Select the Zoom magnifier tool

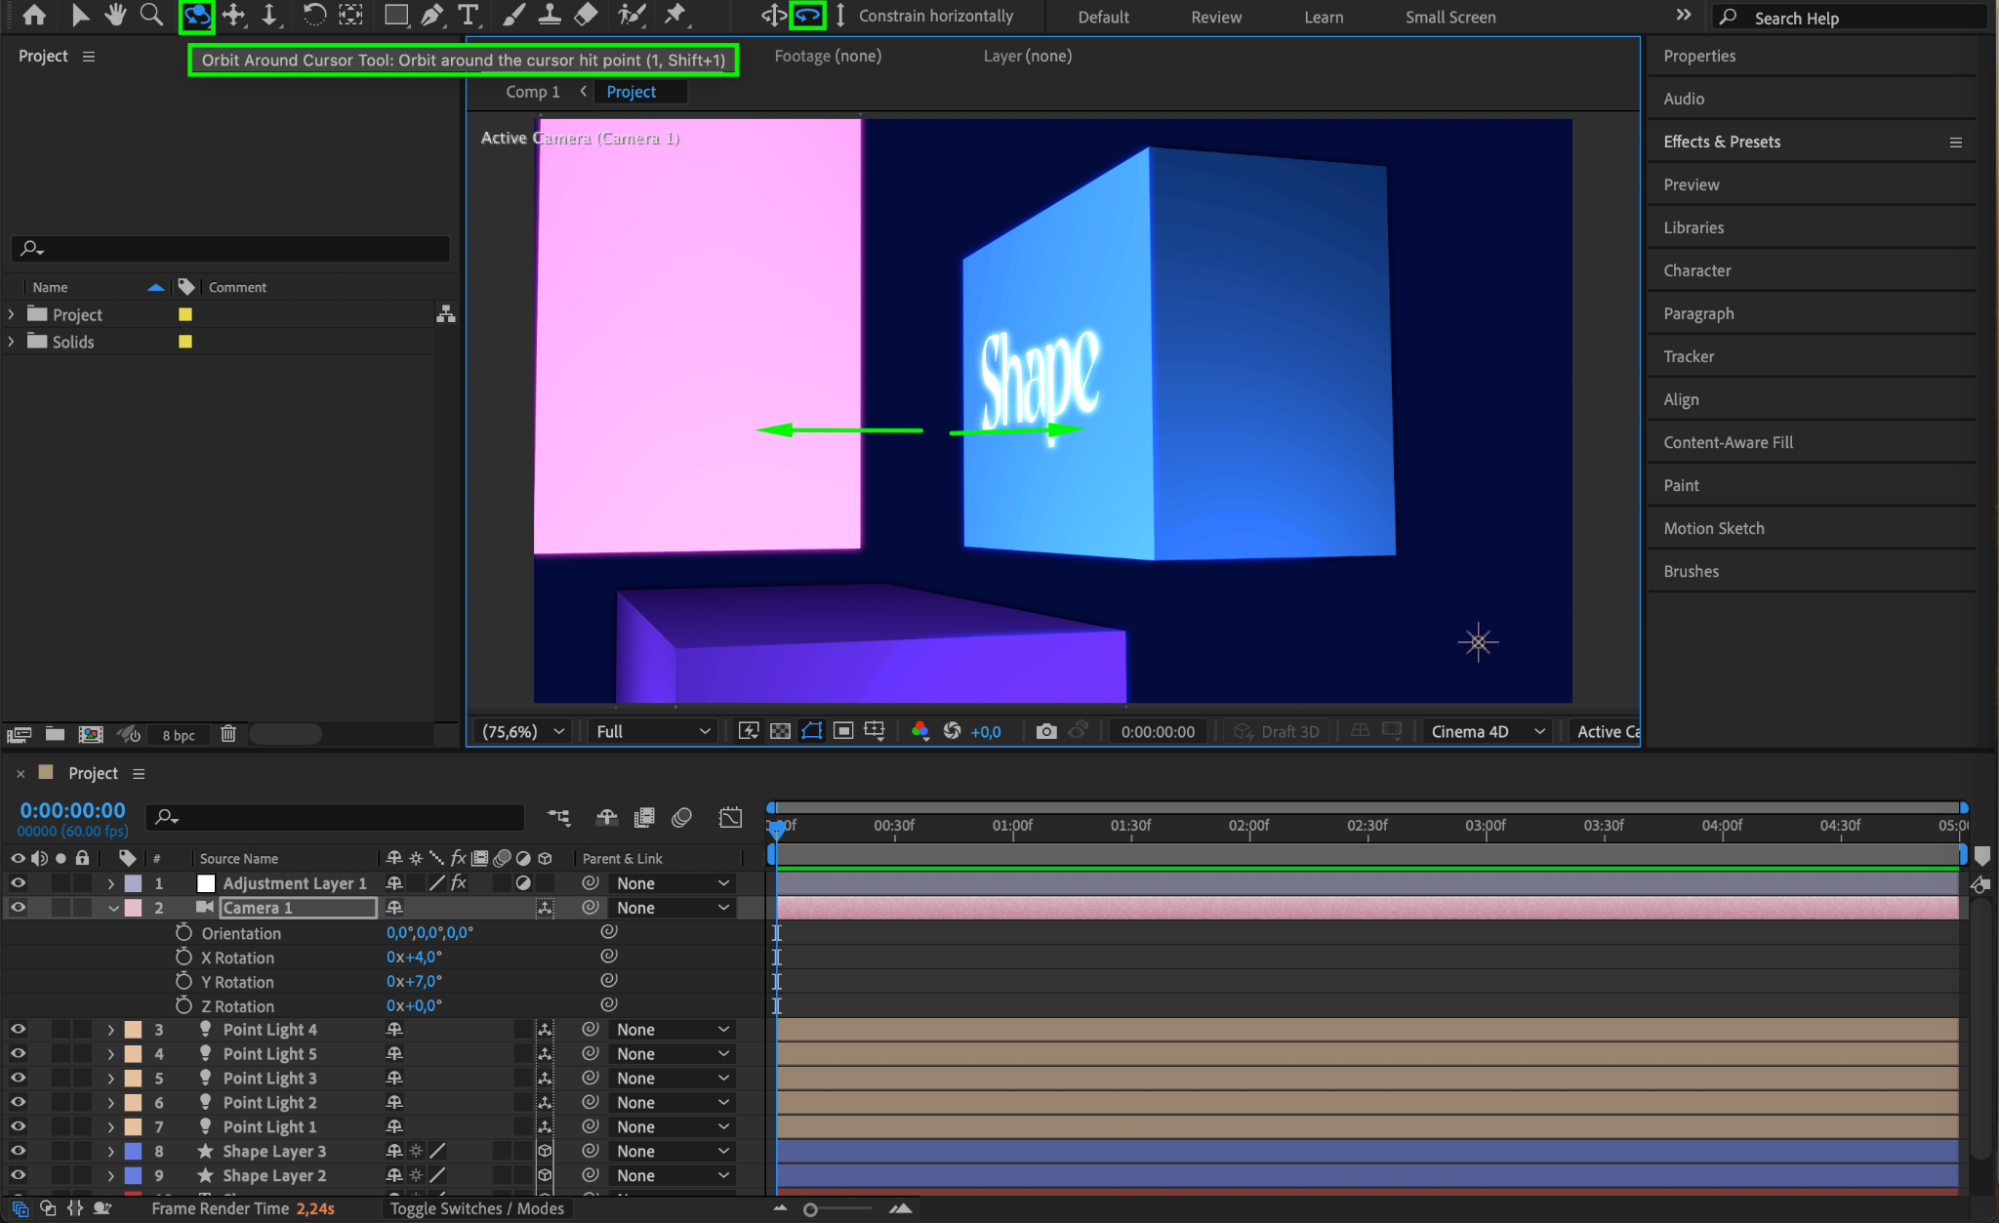151,15
